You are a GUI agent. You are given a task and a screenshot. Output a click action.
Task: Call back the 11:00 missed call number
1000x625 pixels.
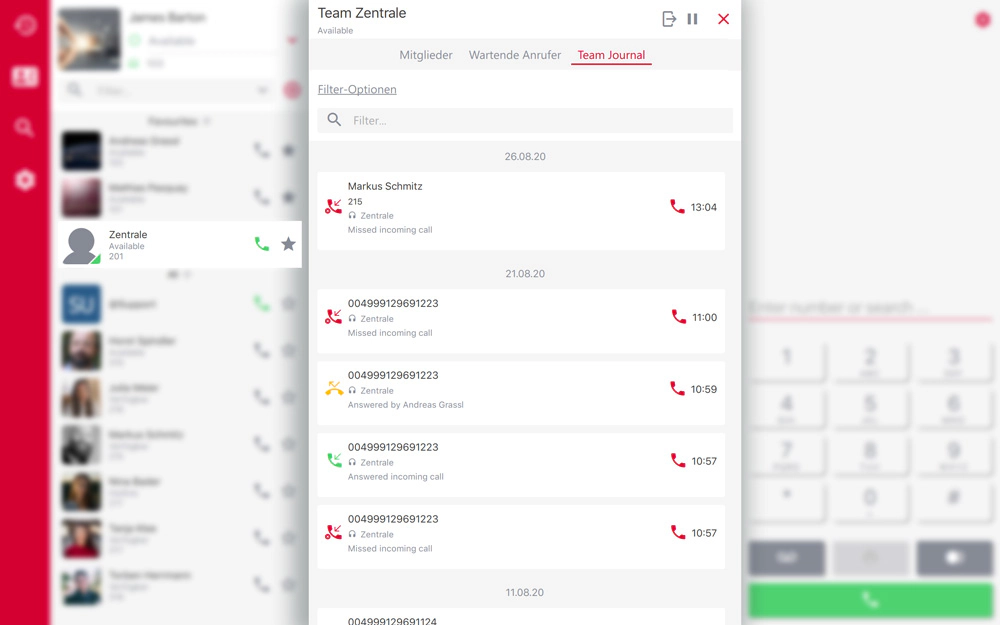[x=678, y=317]
